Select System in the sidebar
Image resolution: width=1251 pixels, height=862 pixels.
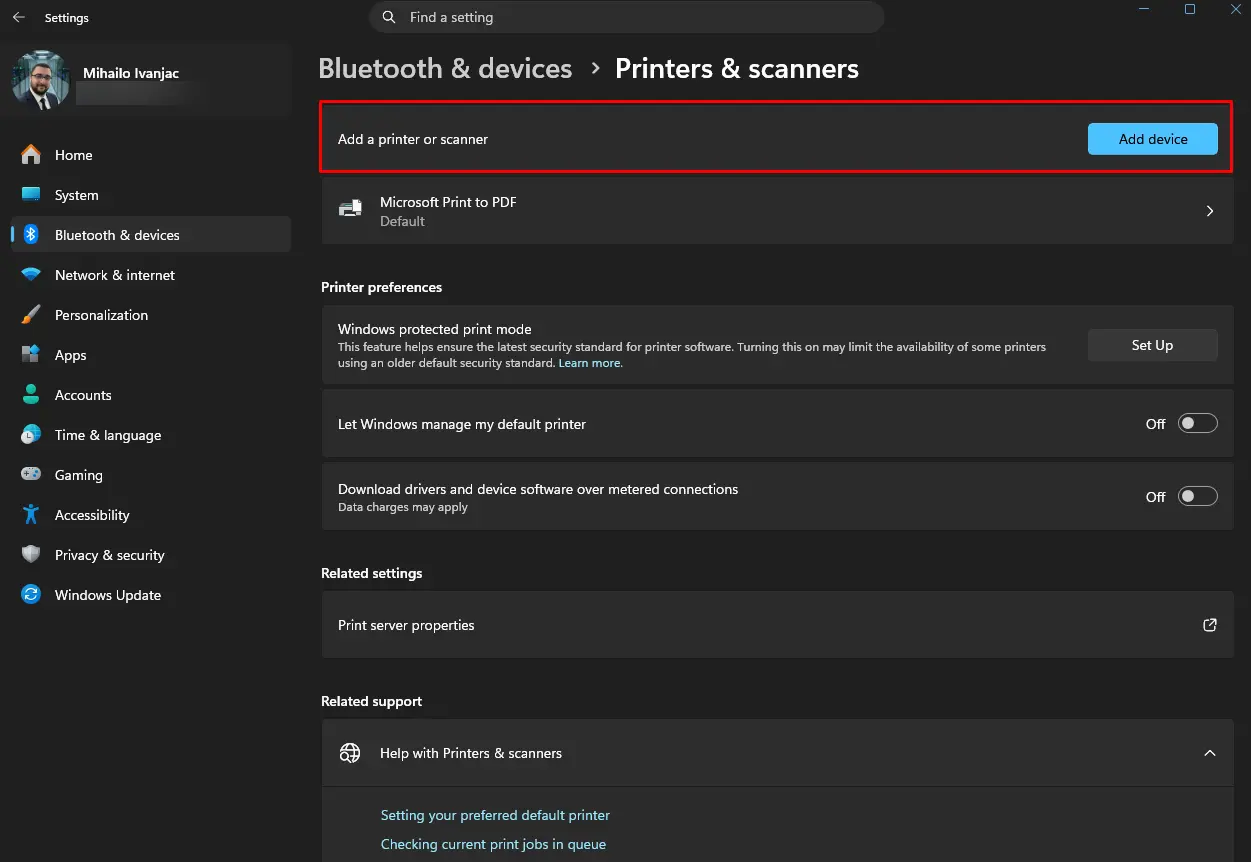(x=77, y=194)
